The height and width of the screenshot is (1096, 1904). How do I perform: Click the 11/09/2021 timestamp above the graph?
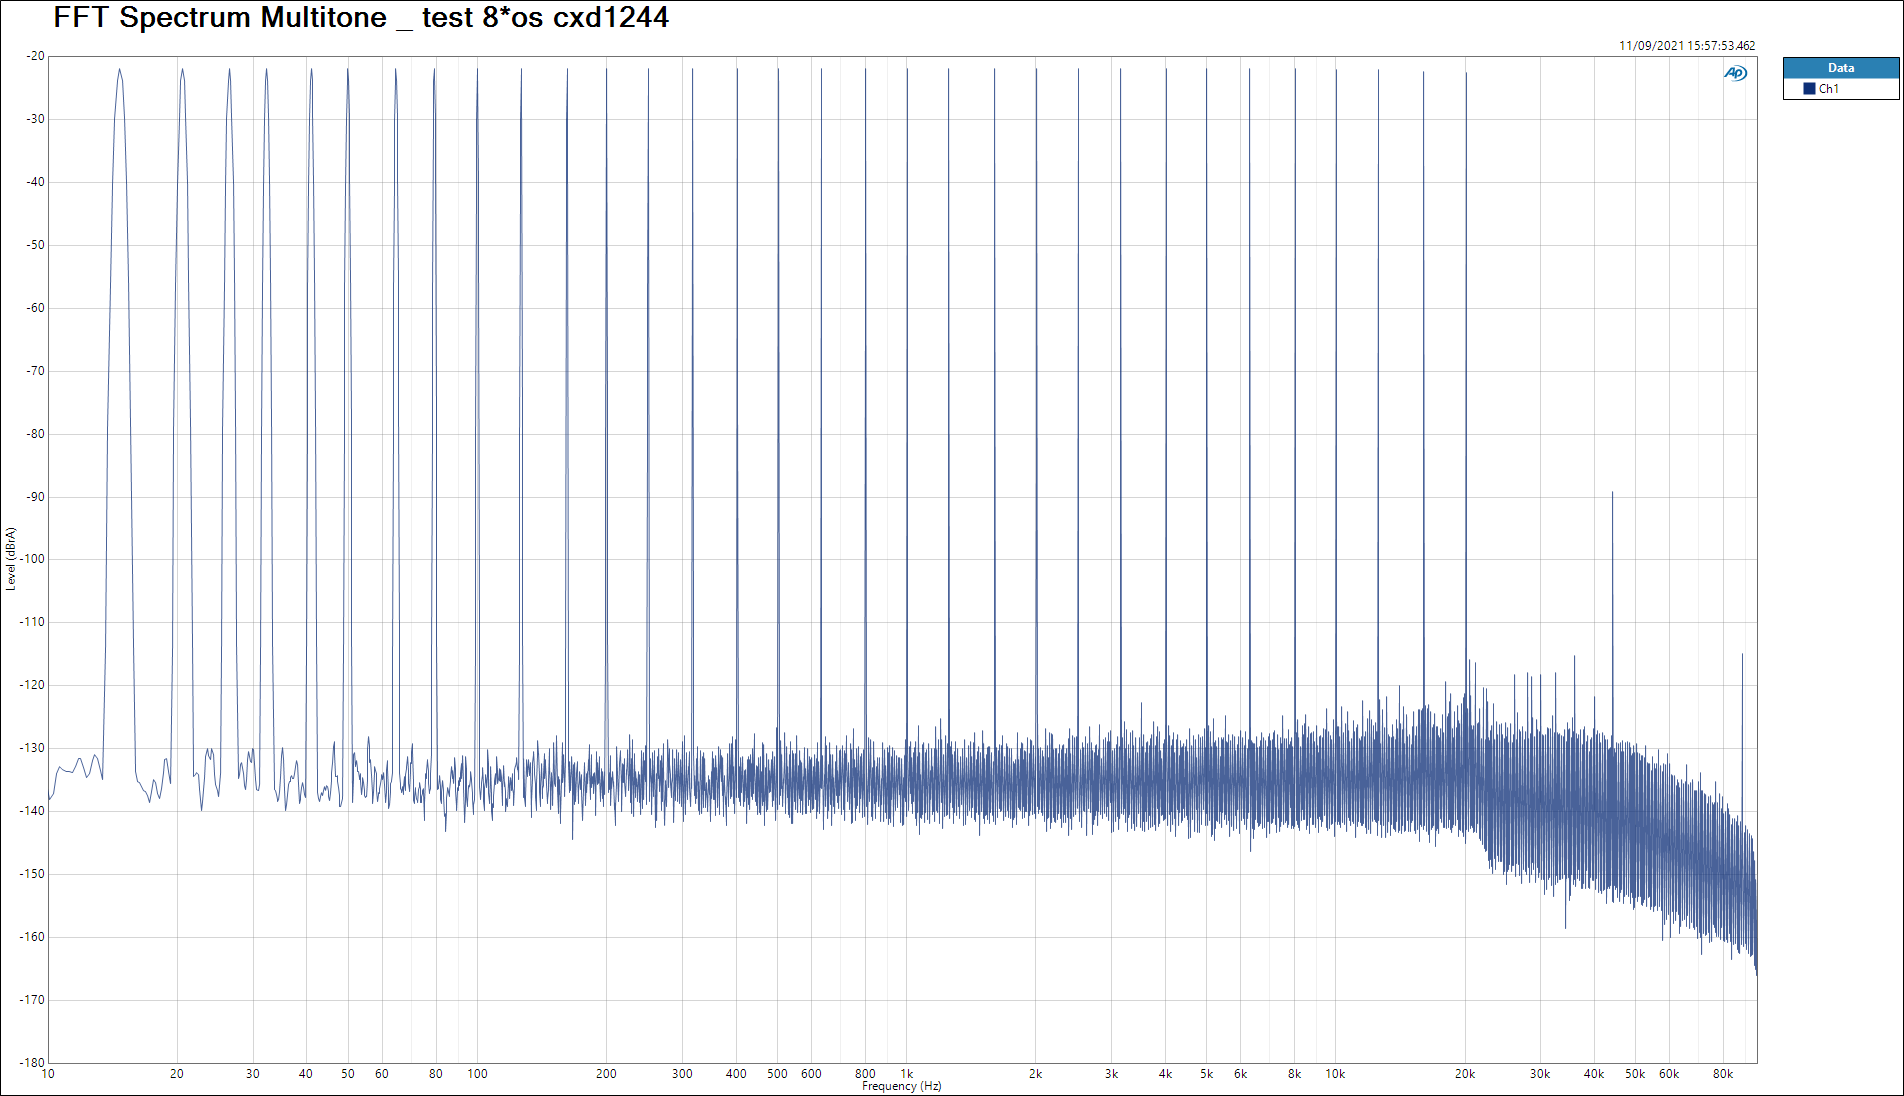[x=1686, y=46]
